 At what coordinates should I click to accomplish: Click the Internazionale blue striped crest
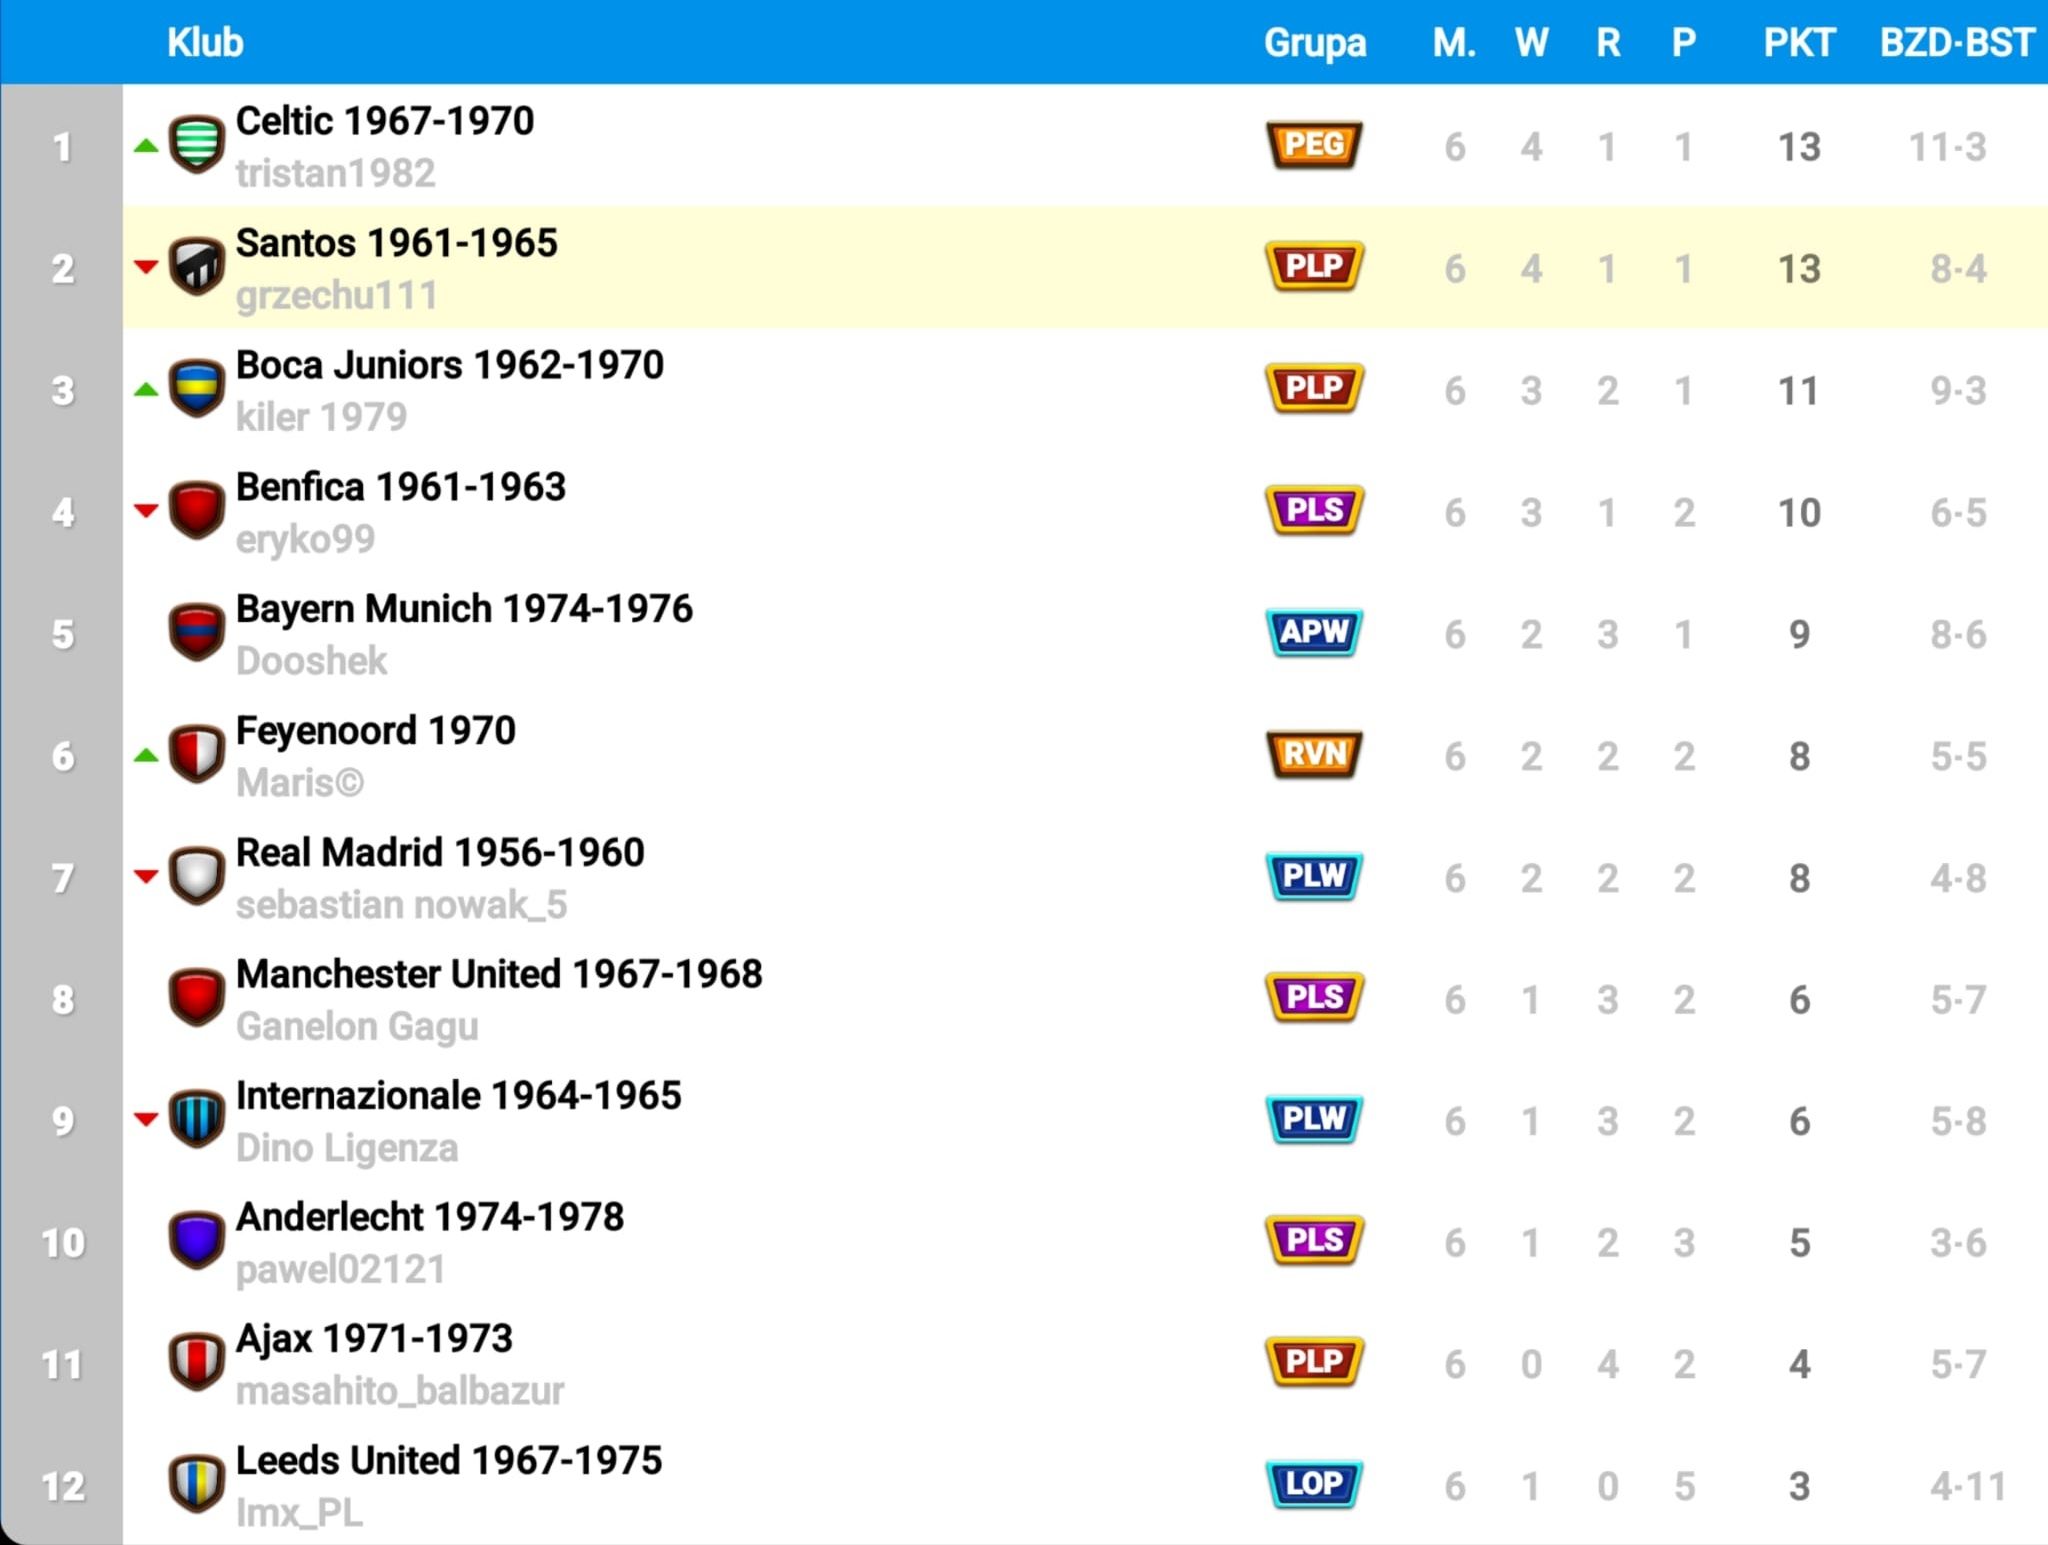(x=196, y=1118)
